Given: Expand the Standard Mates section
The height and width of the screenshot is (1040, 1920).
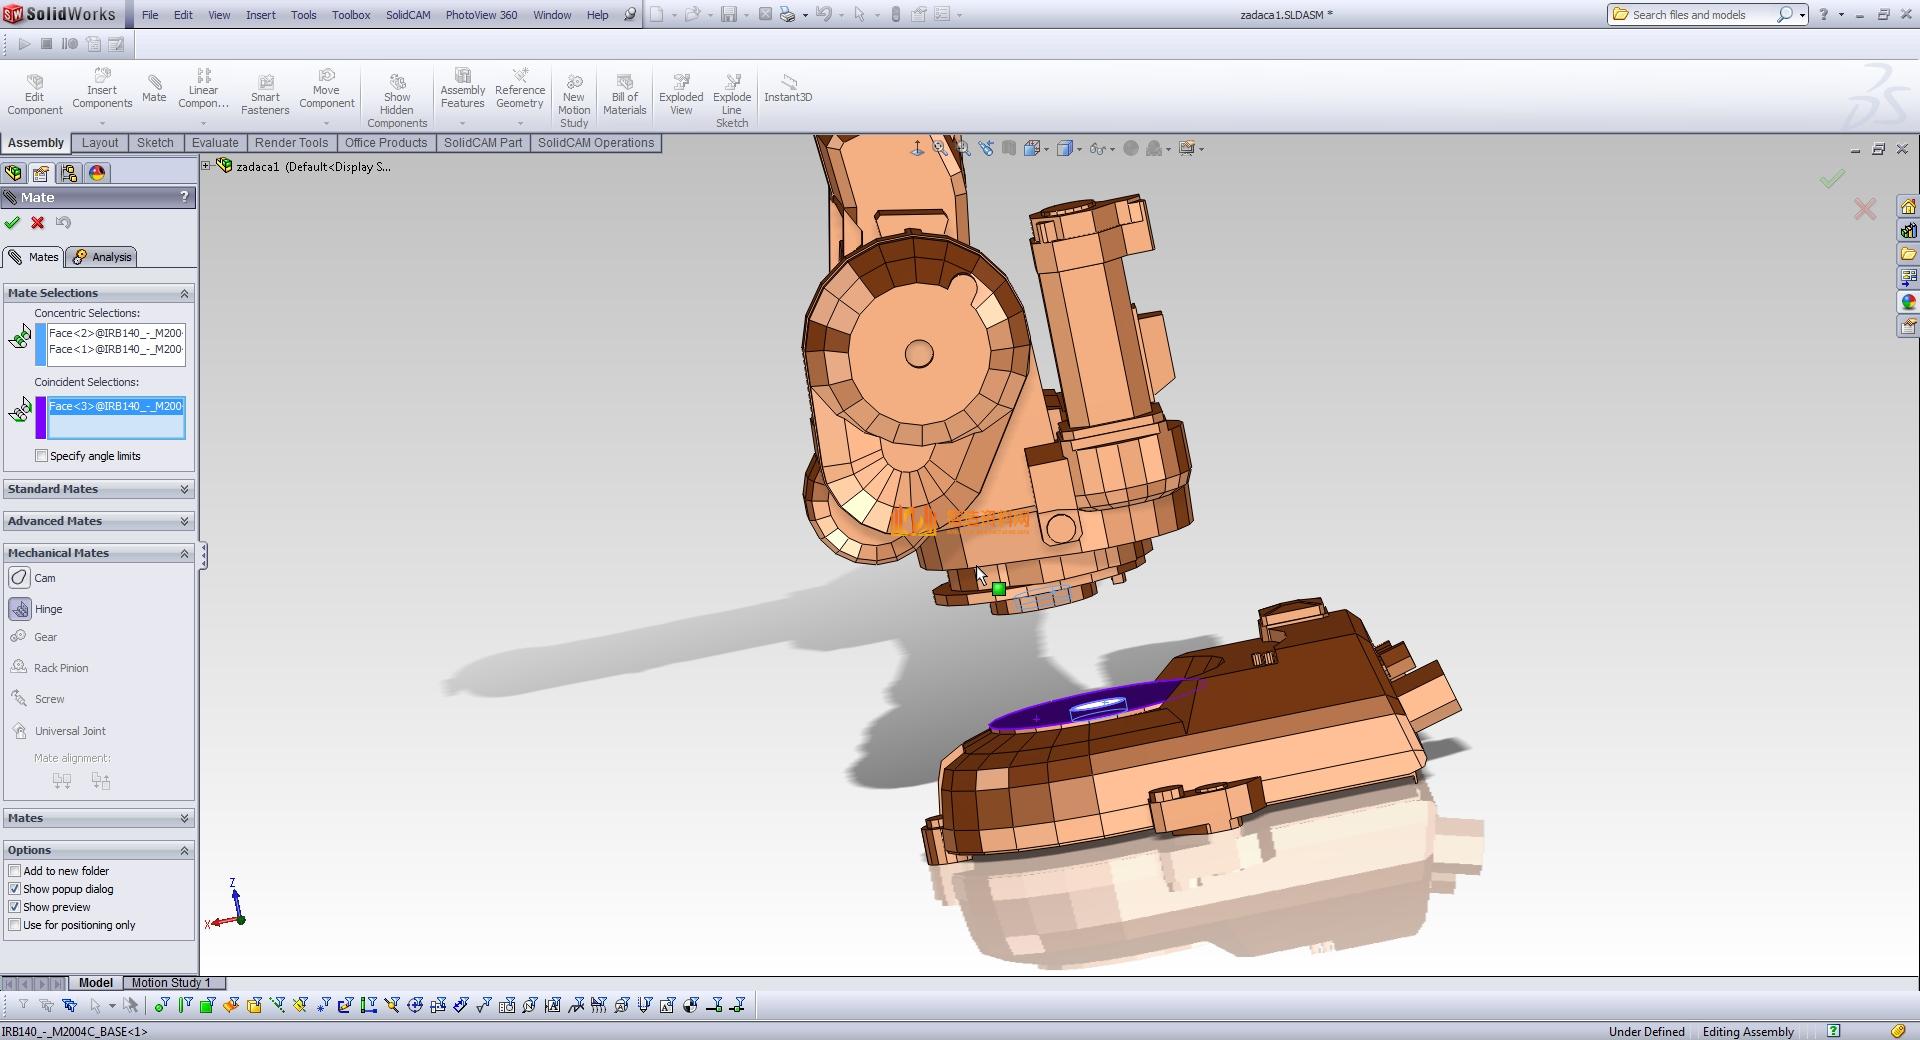Looking at the screenshot, I should coord(98,489).
